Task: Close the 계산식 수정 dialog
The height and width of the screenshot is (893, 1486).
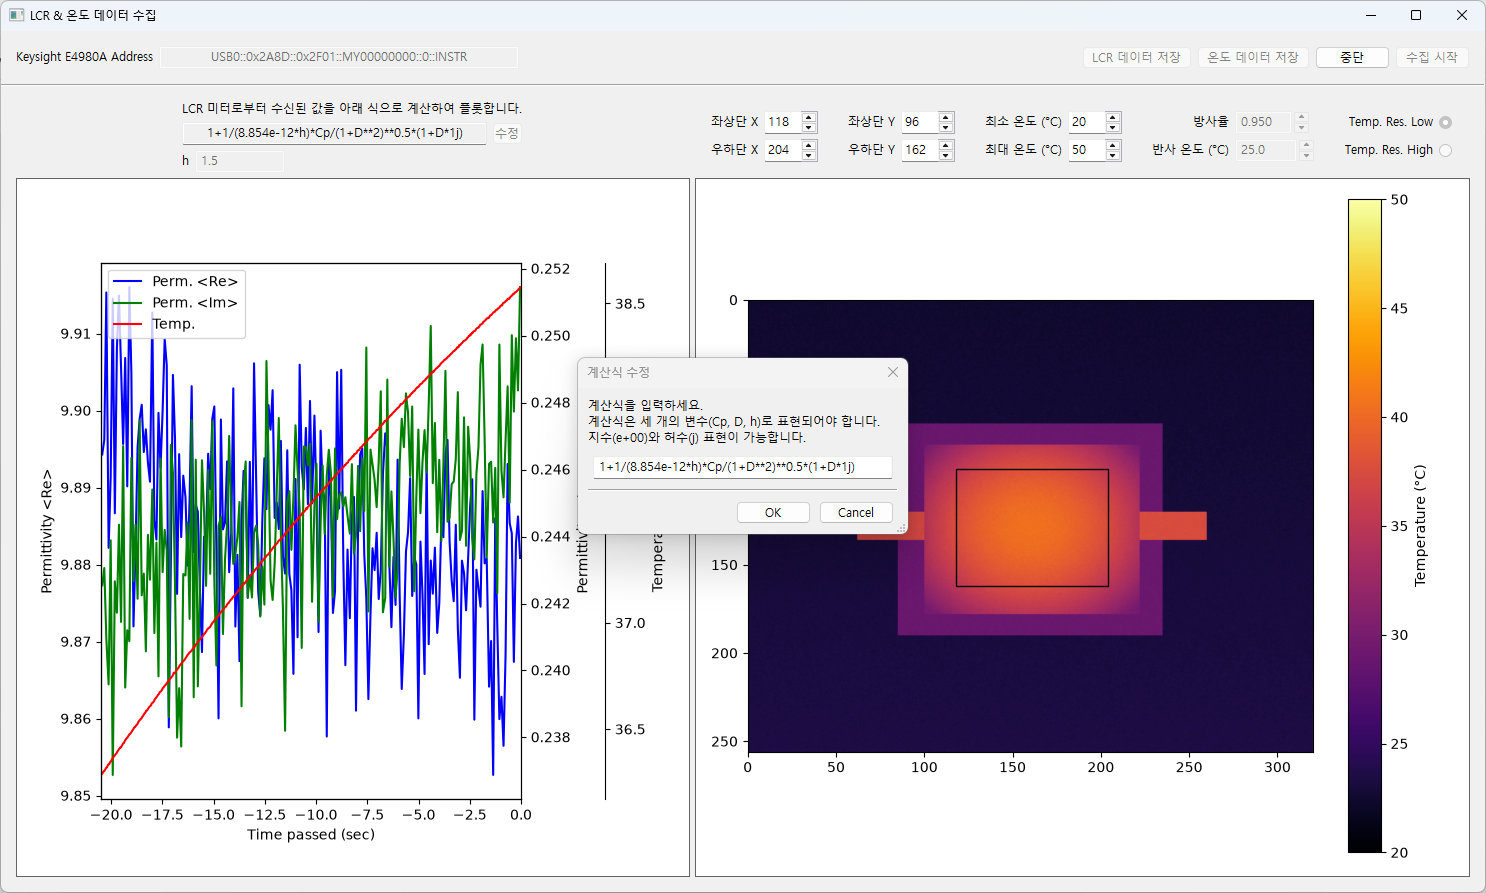Action: tap(893, 372)
